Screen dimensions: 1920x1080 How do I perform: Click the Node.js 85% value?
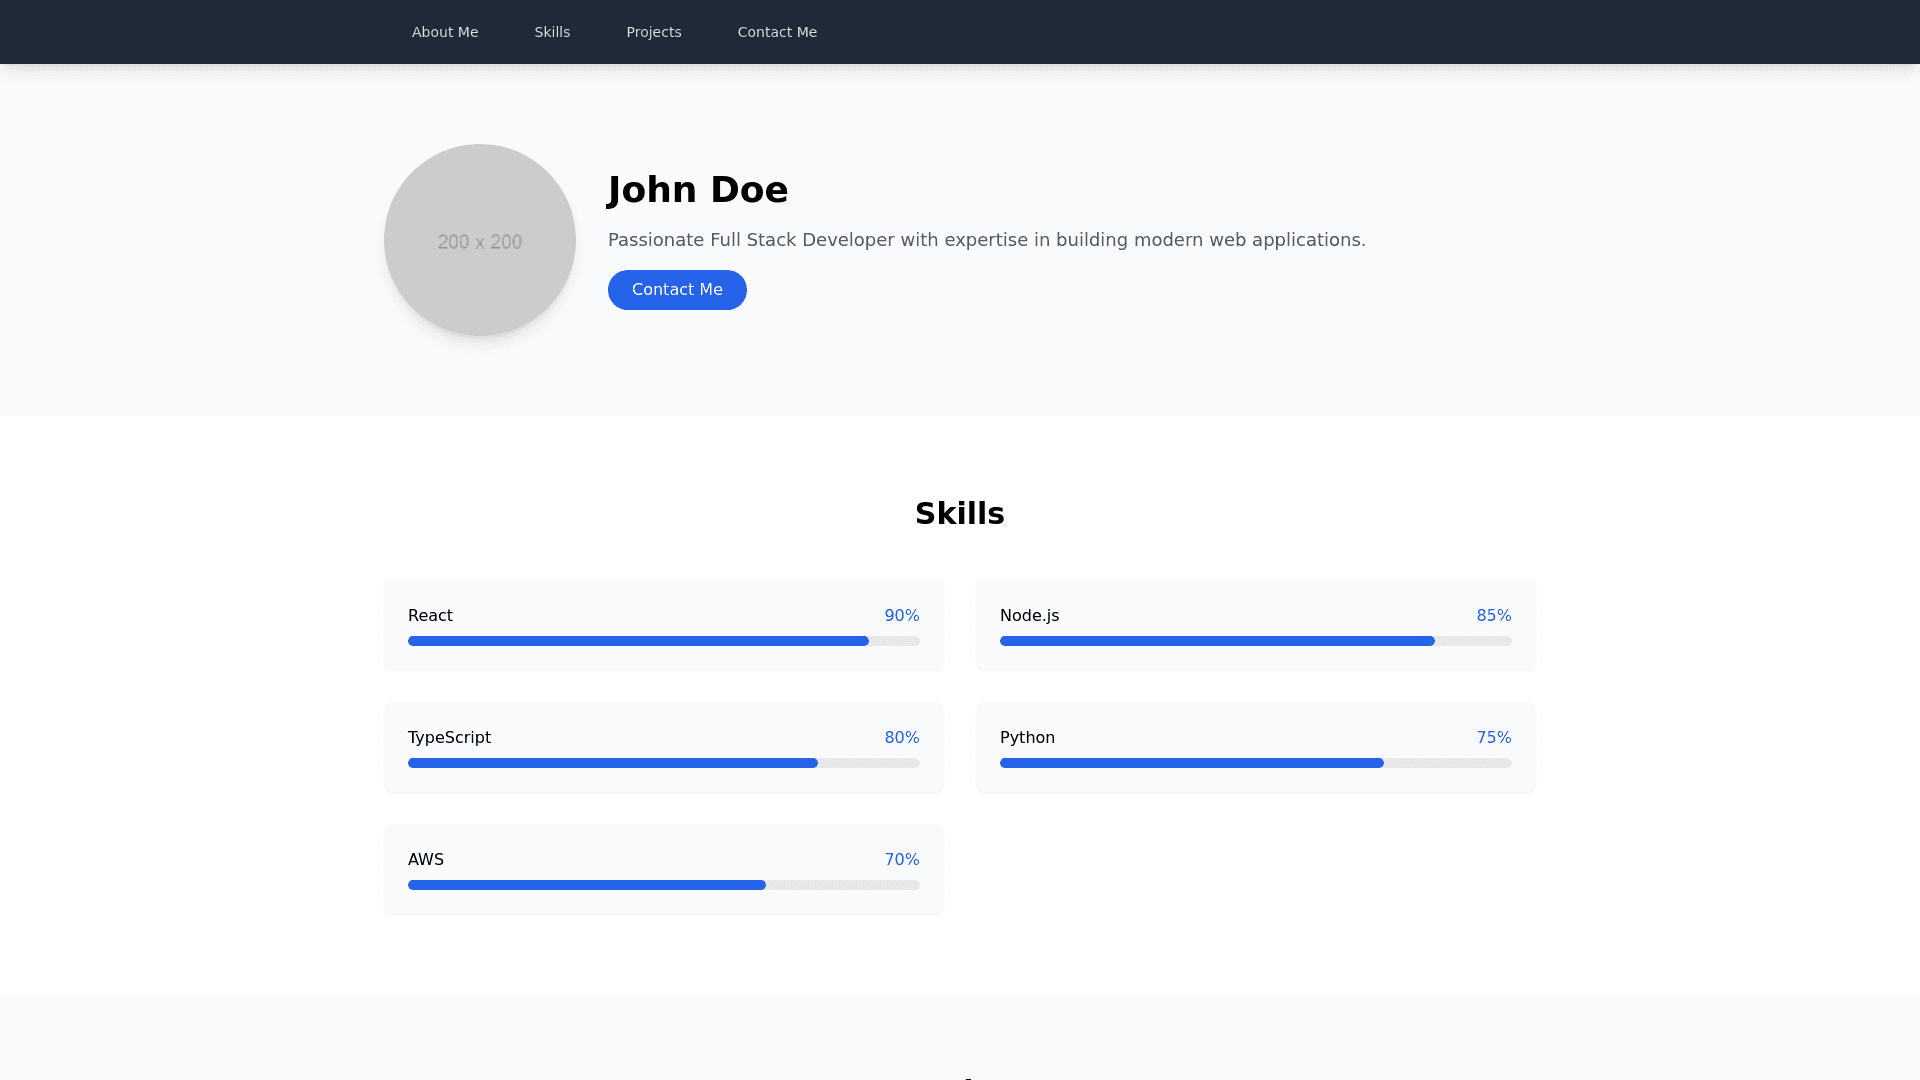pyautogui.click(x=1493, y=616)
